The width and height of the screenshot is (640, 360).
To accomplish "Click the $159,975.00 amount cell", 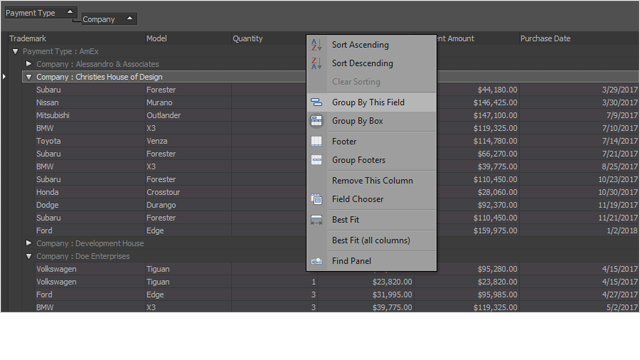I will (478, 231).
